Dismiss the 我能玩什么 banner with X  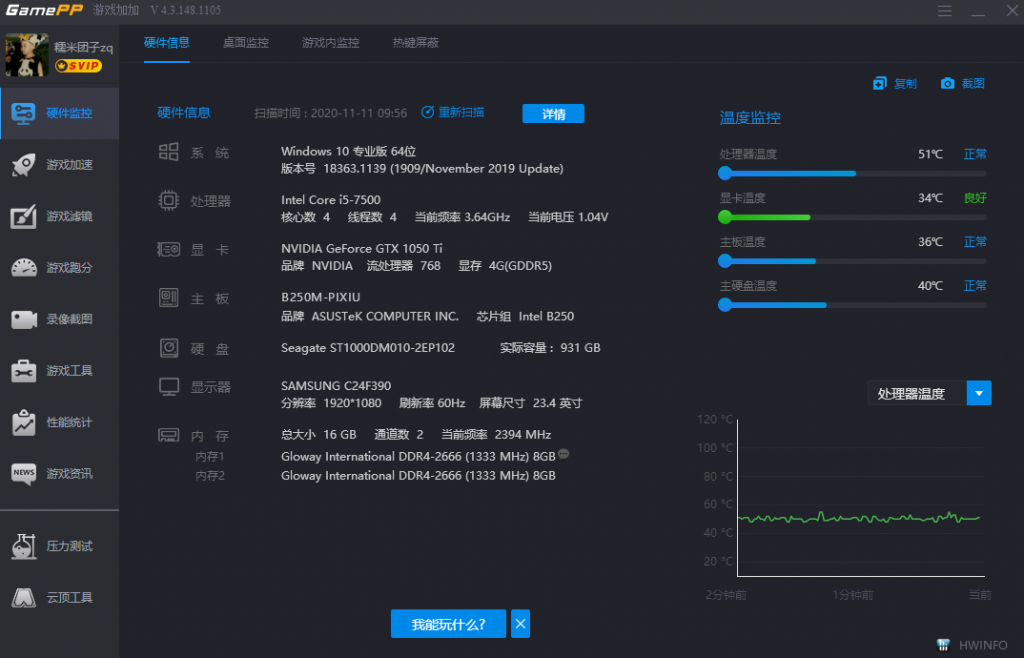pyautogui.click(x=520, y=624)
